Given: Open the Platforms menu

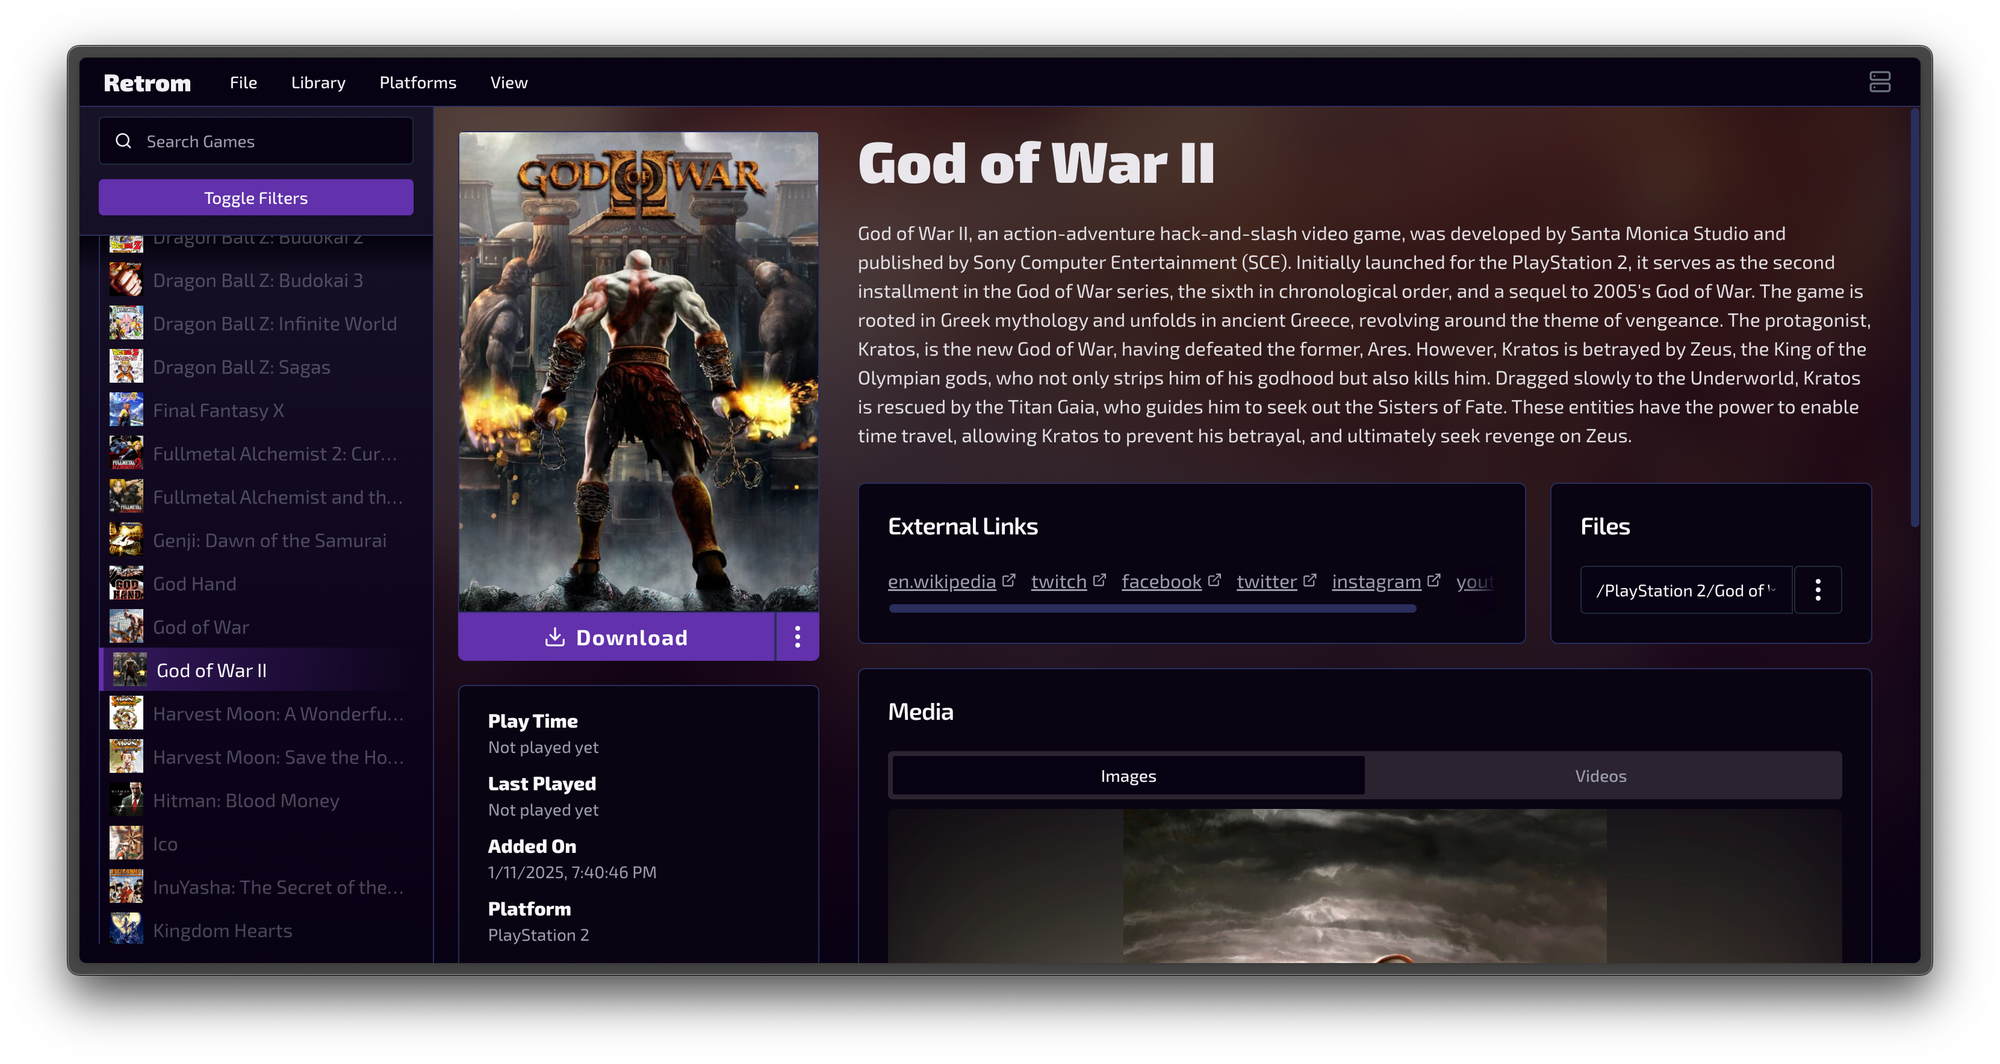Looking at the screenshot, I should (418, 82).
